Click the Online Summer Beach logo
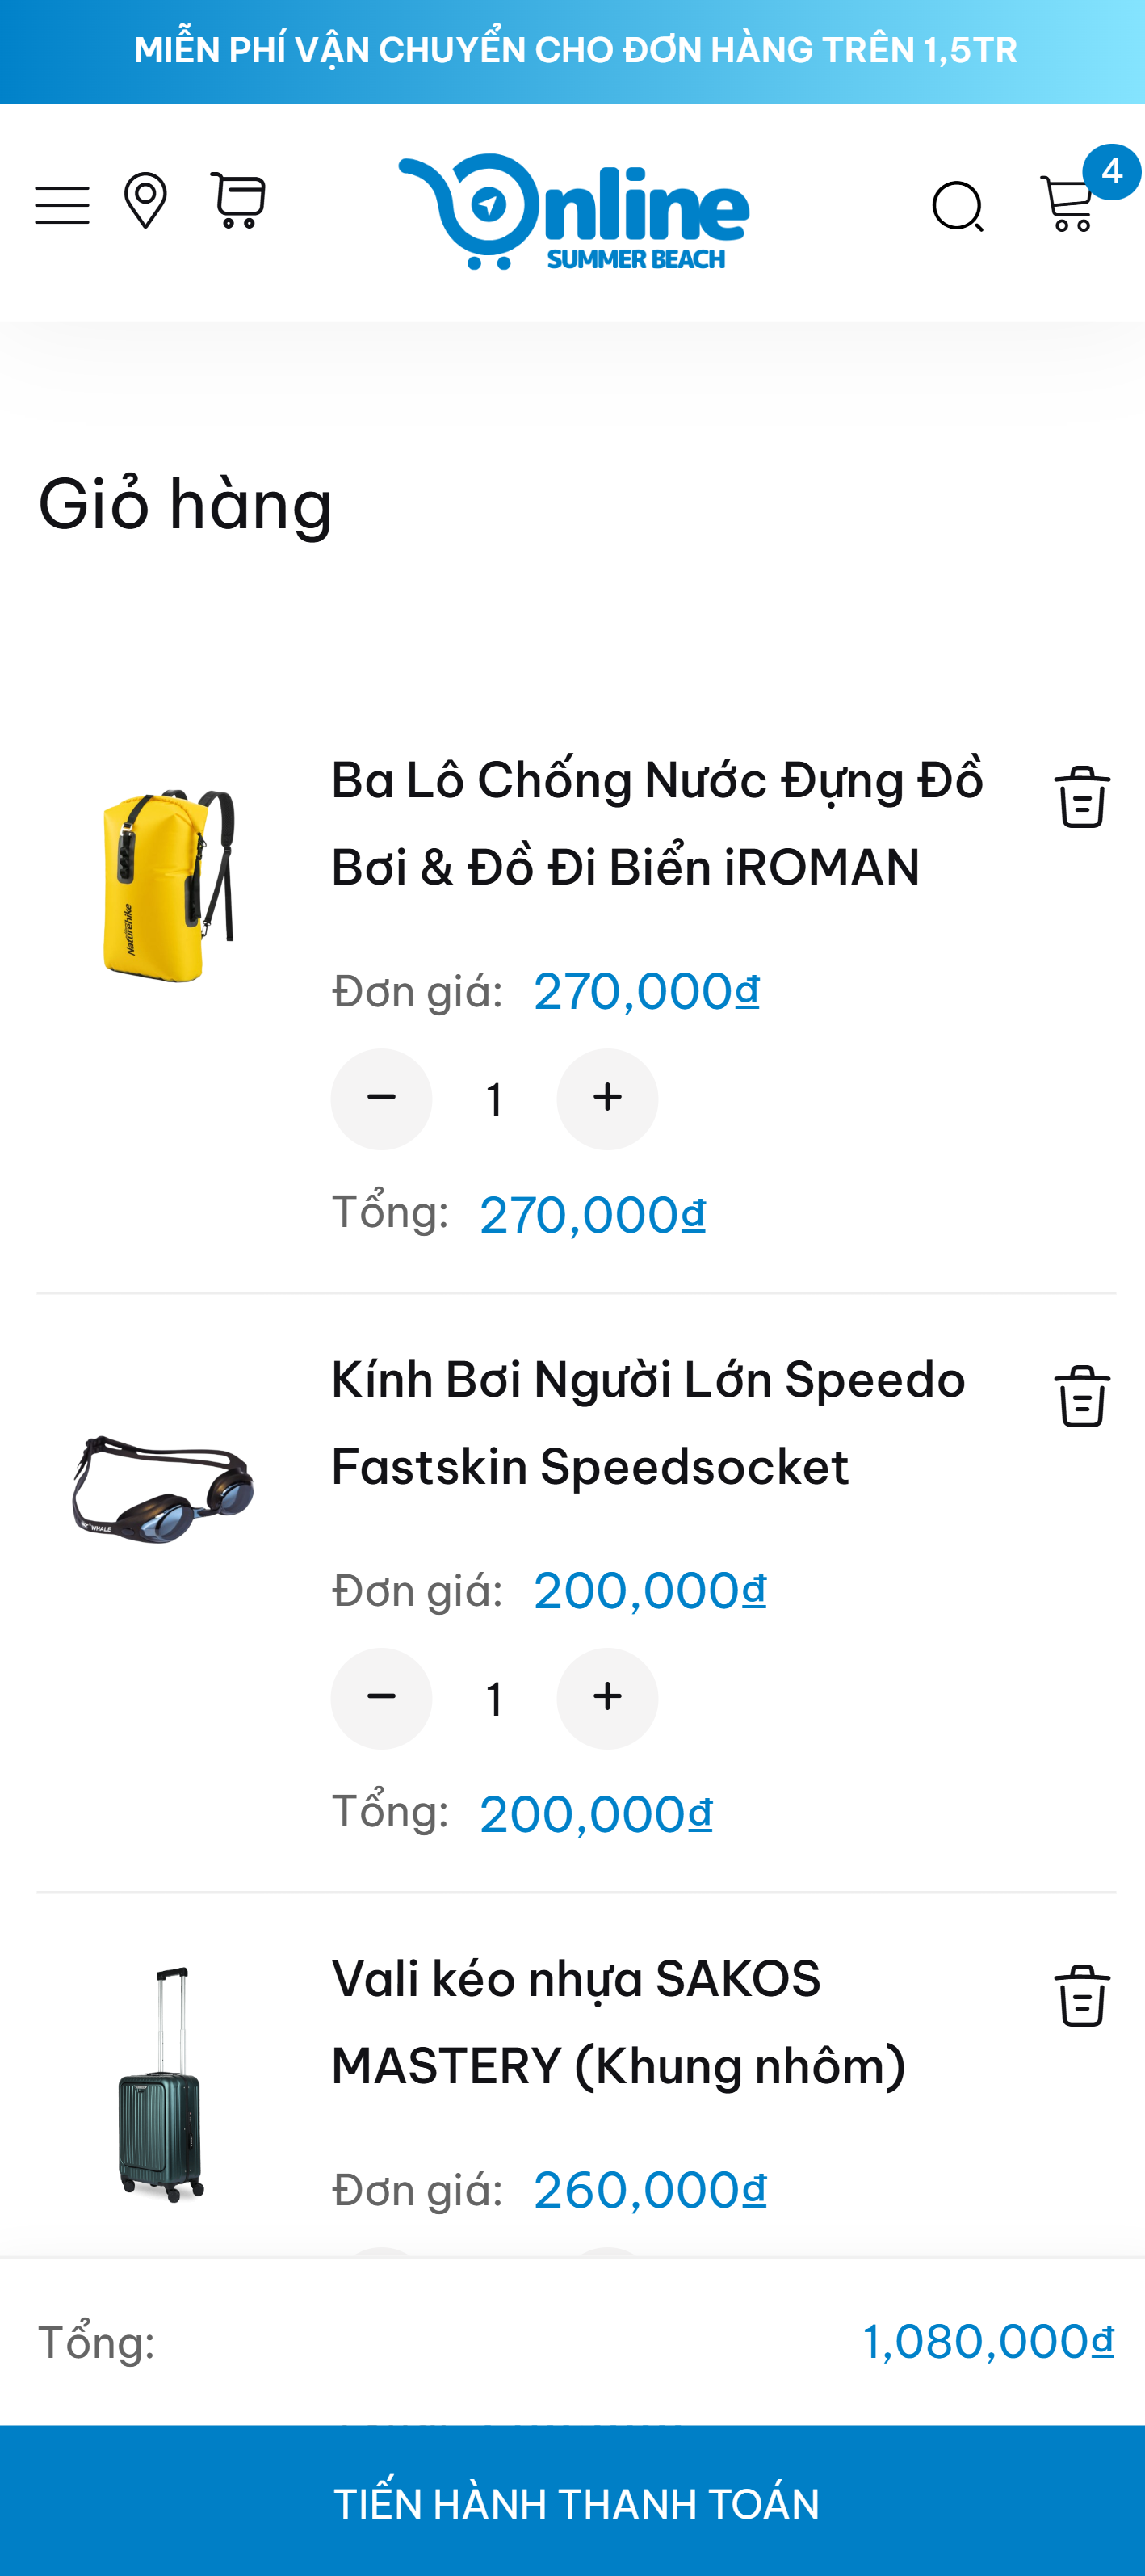 [x=573, y=212]
